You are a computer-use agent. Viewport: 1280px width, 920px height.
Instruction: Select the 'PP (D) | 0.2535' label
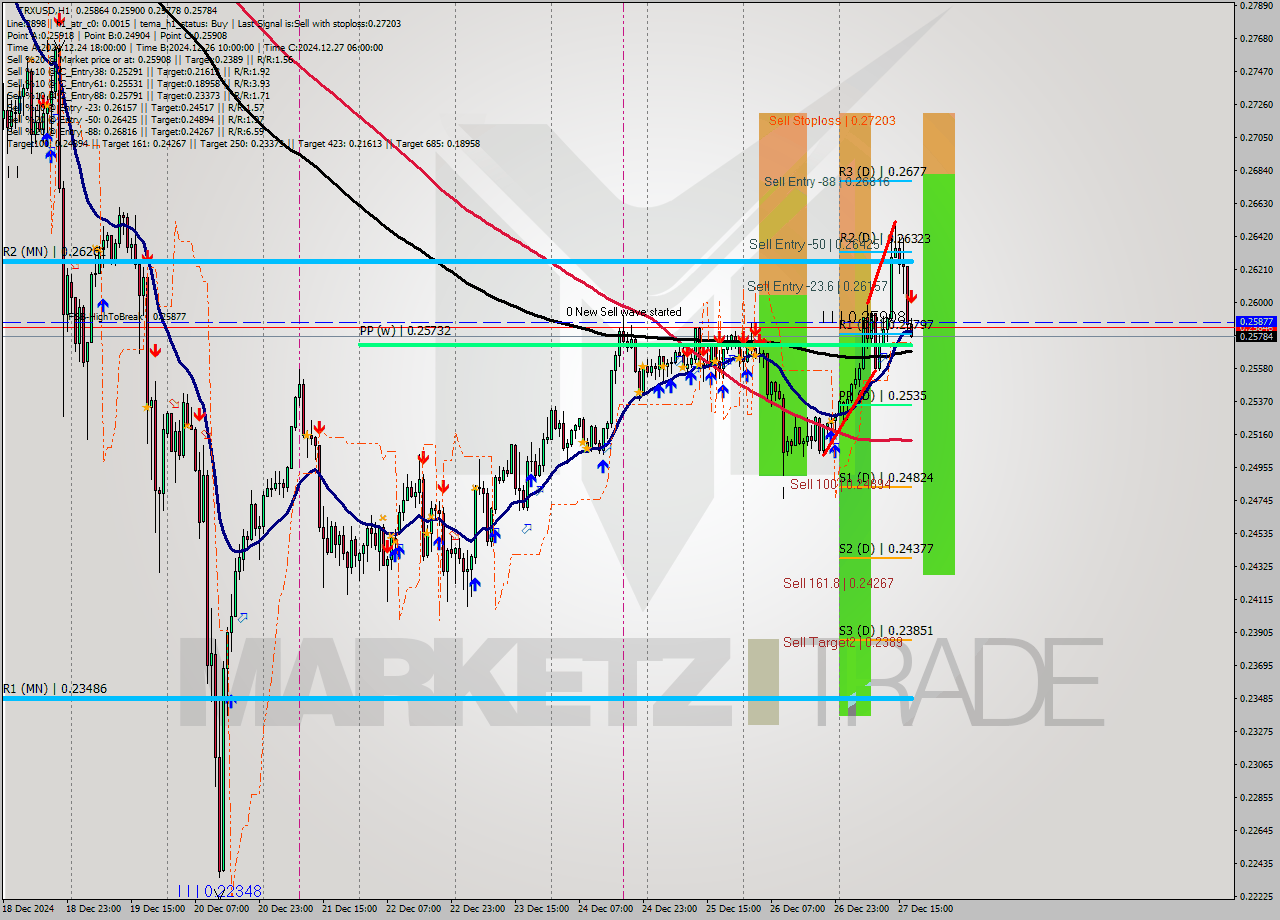coord(882,396)
